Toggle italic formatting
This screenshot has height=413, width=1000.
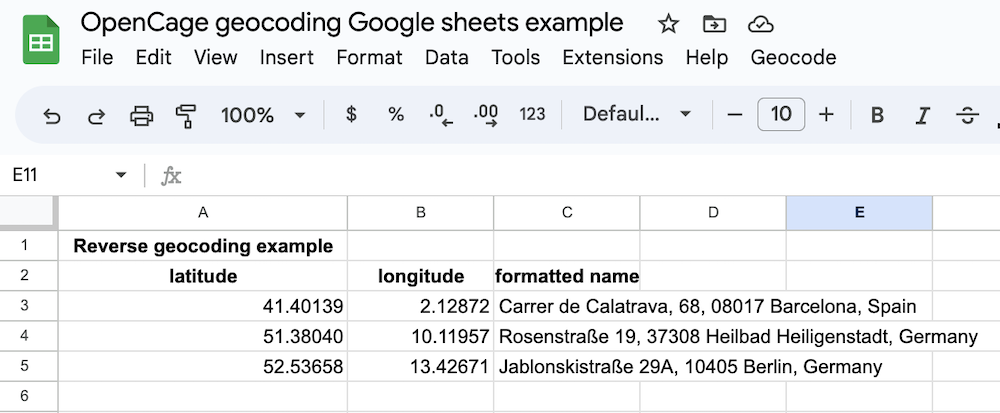(922, 115)
